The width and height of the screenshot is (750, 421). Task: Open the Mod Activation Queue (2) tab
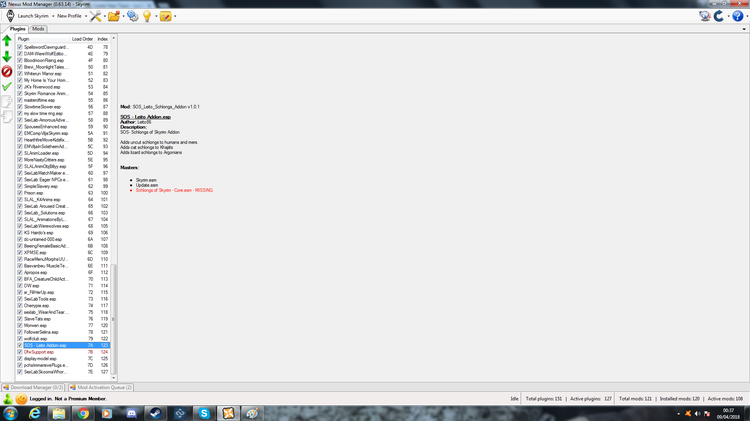[101, 387]
